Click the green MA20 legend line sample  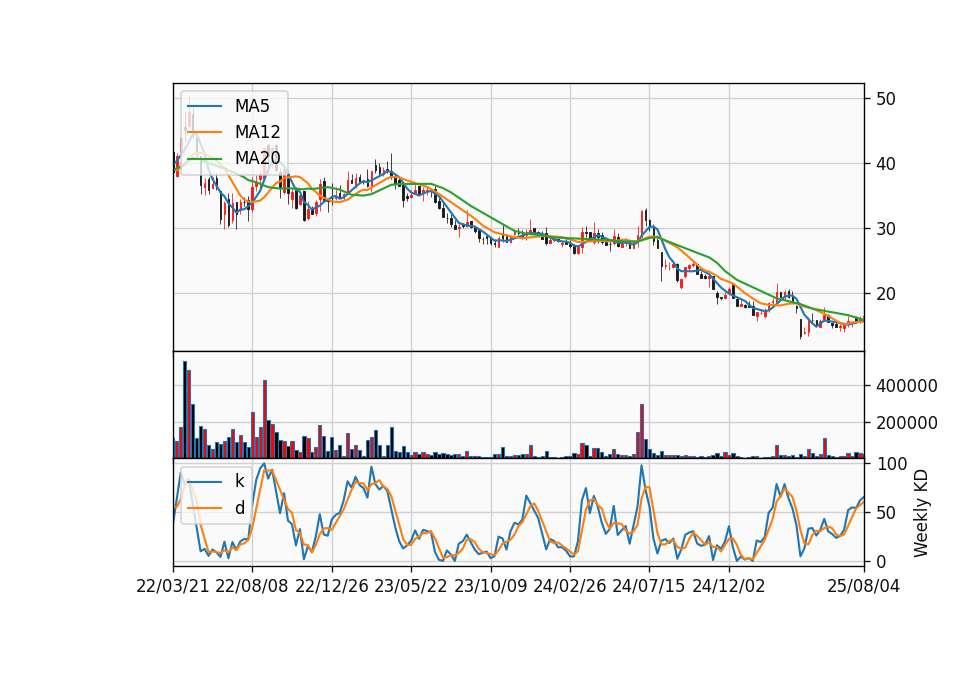(x=204, y=158)
